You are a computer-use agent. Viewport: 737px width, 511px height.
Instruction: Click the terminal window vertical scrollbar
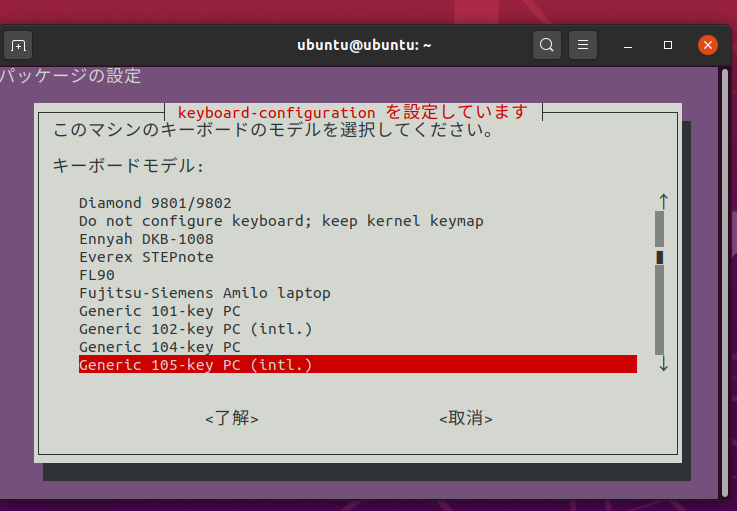(x=724, y=282)
